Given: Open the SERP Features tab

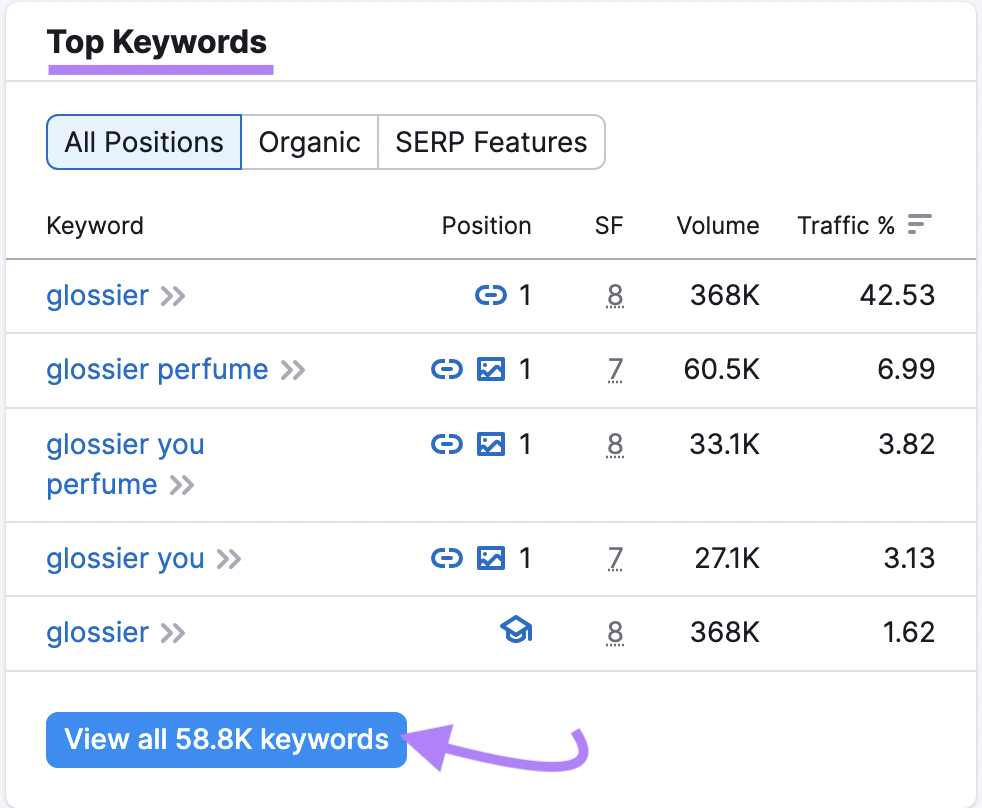Looking at the screenshot, I should (x=491, y=142).
